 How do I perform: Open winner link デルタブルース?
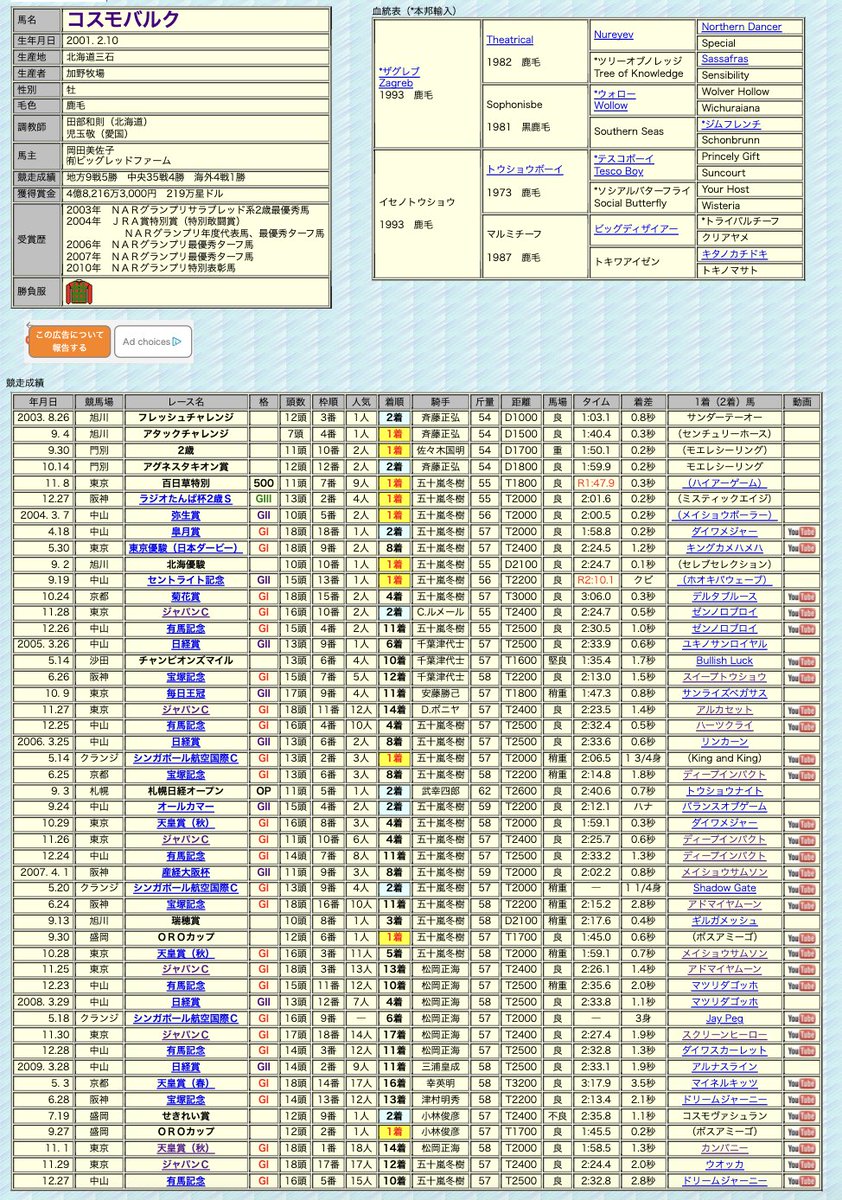point(724,596)
